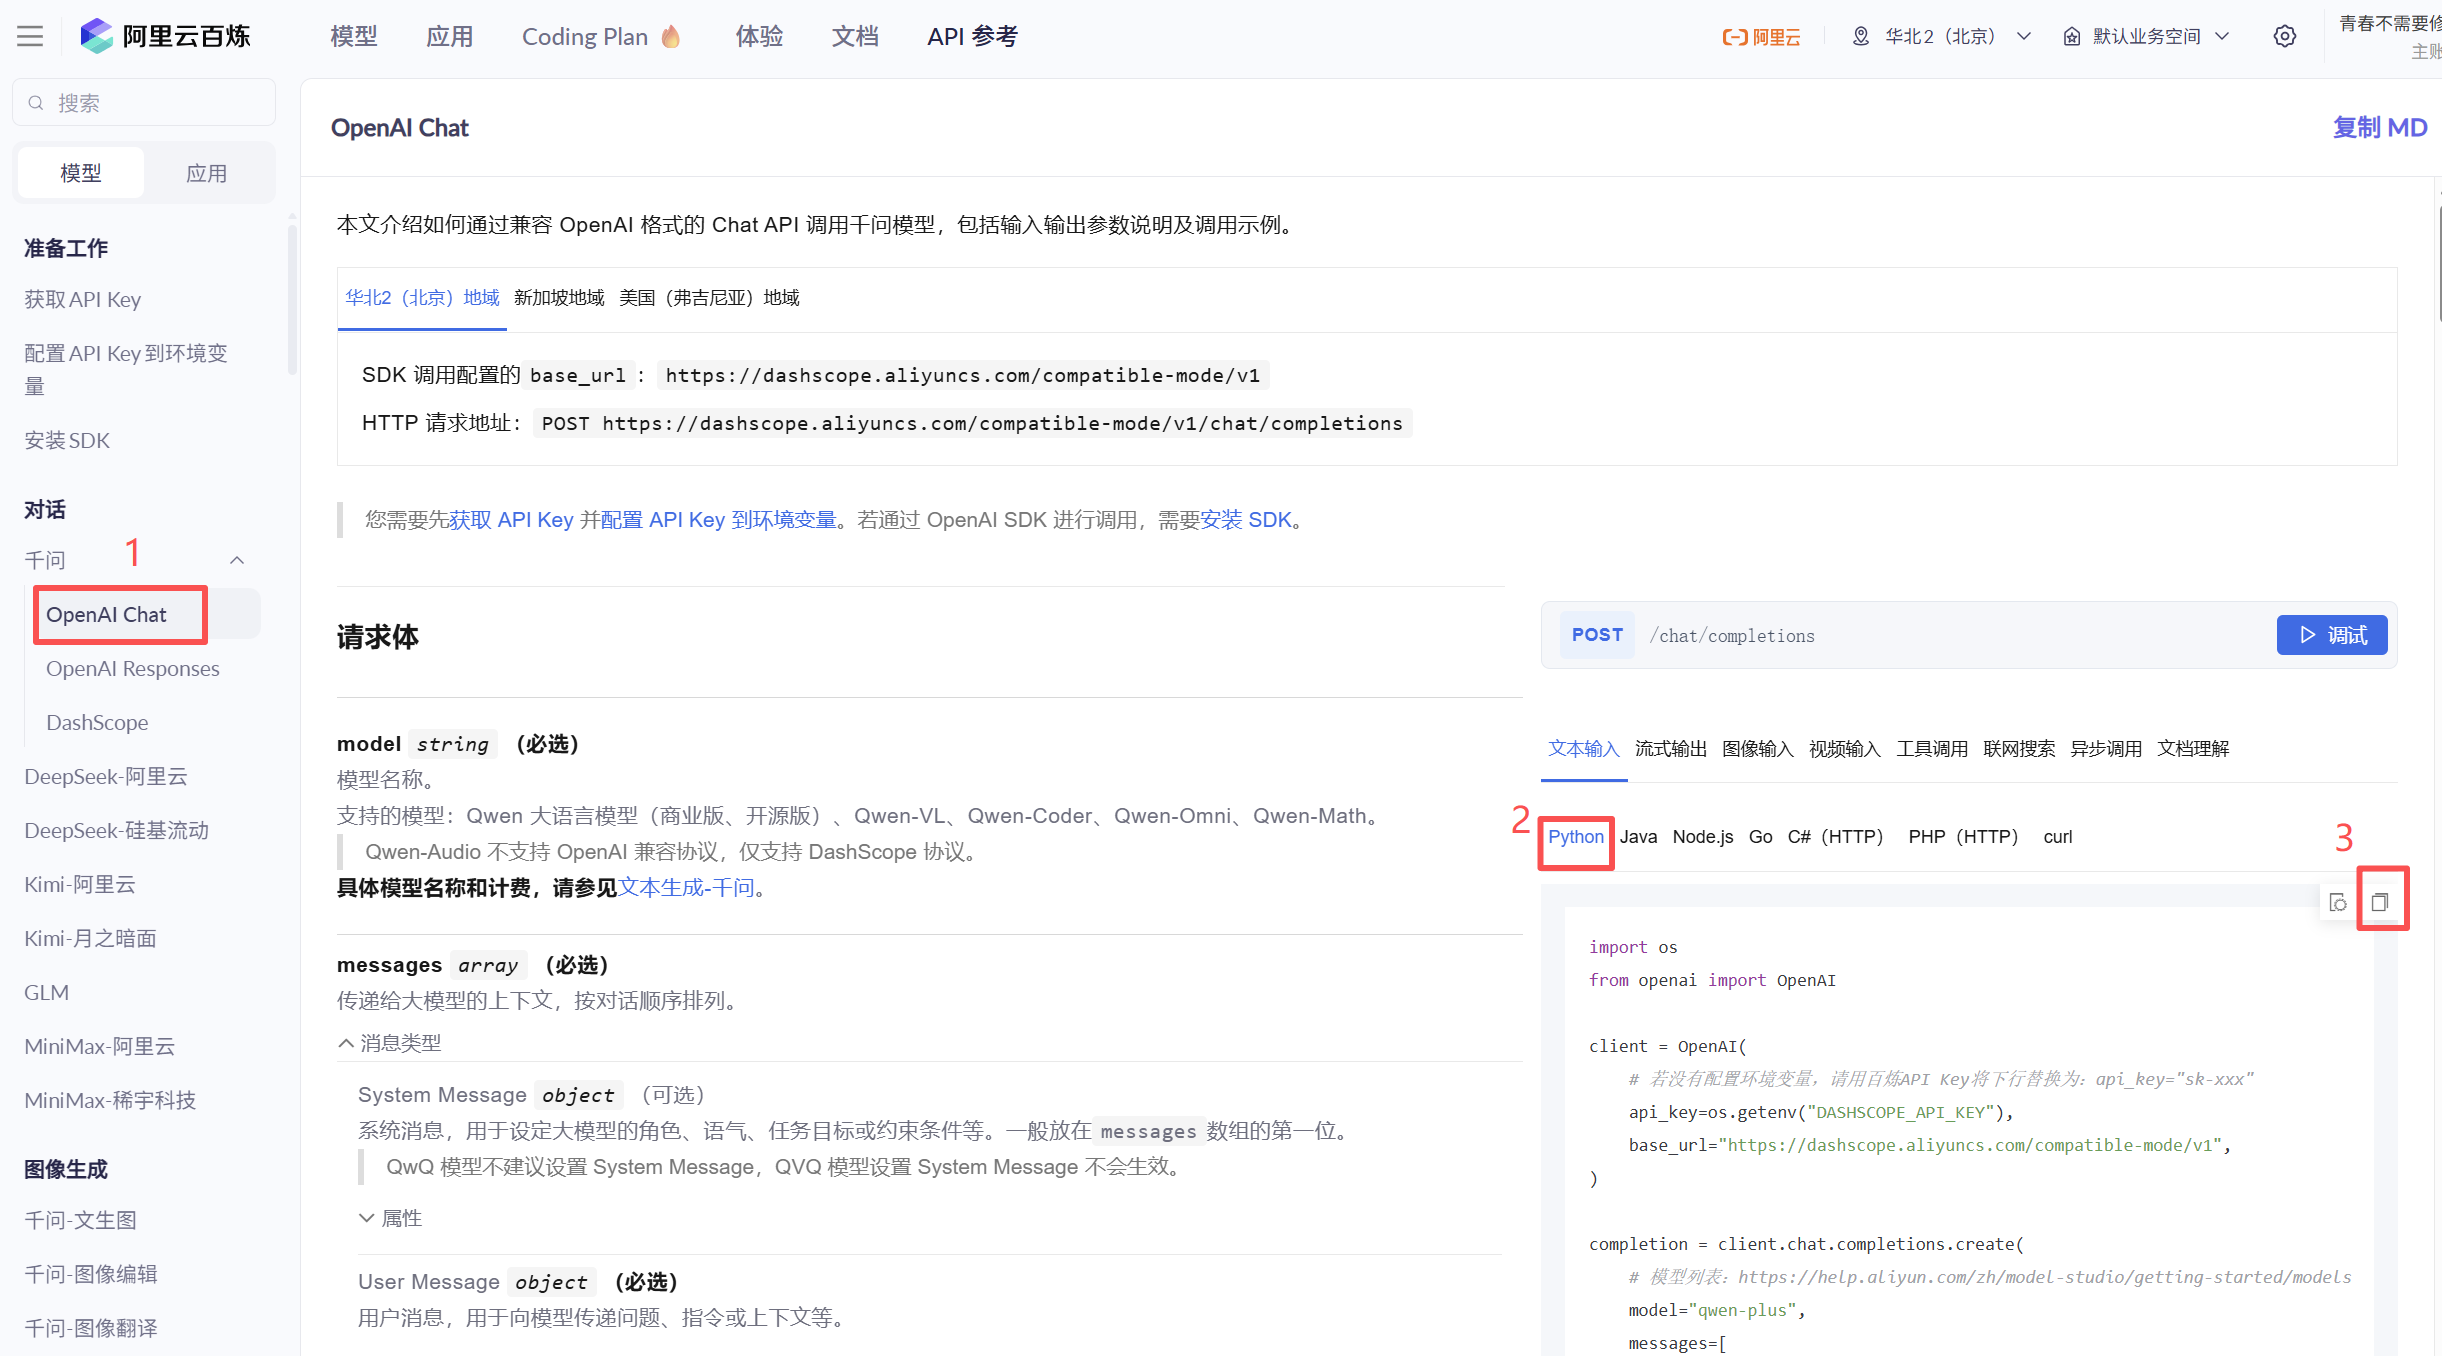Click the settings gear icon
2442x1356 pixels.
coord(2285,37)
